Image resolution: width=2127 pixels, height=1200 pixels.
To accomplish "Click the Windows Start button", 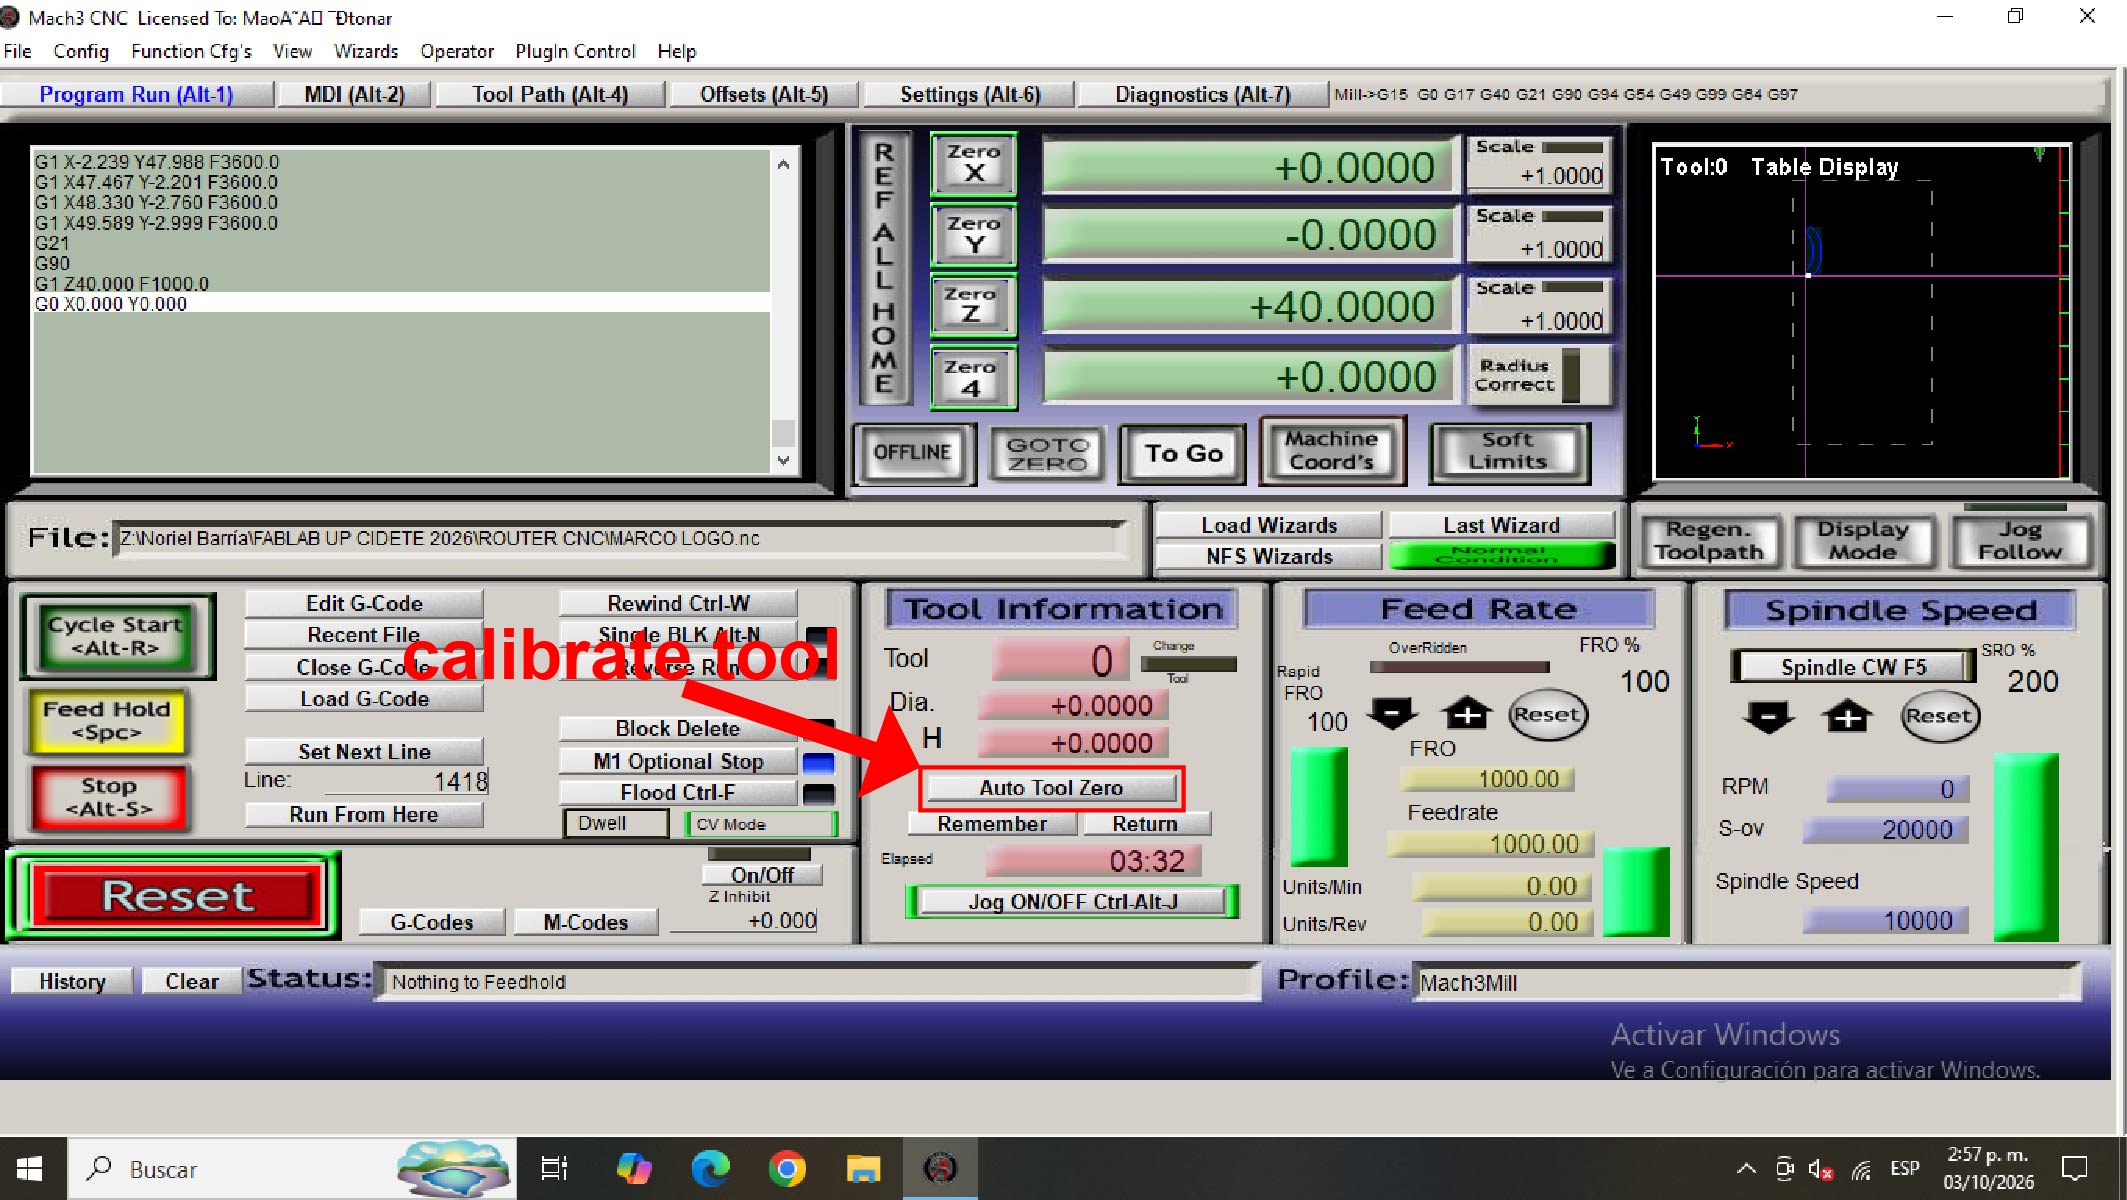I will click(30, 1167).
